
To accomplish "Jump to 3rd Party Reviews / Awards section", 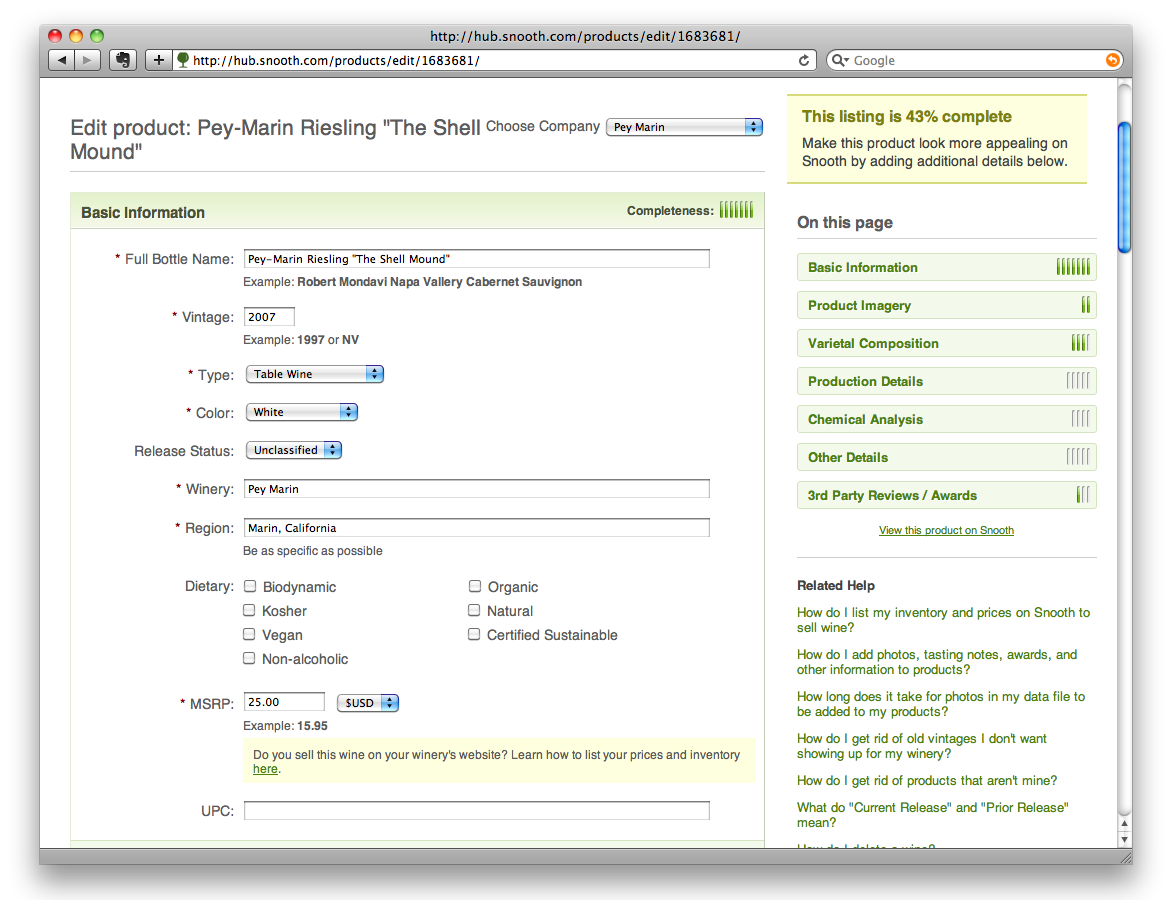I will [946, 496].
